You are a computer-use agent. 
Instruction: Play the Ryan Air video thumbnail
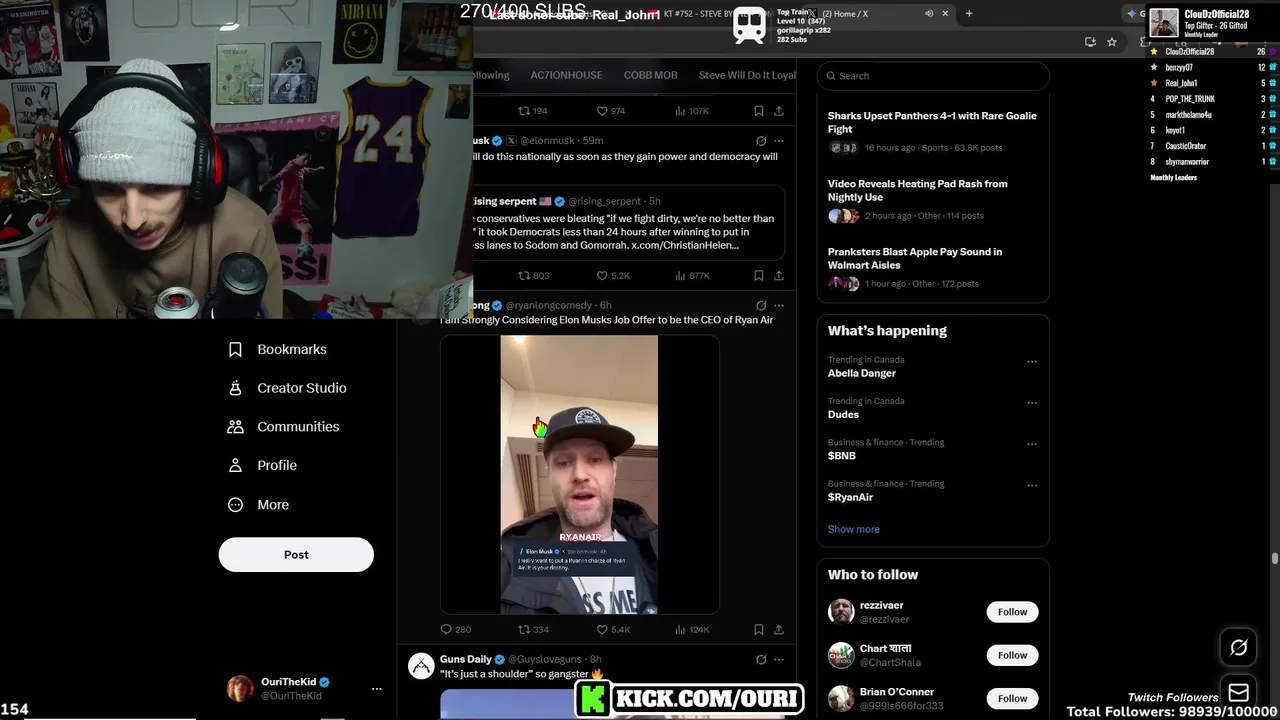[x=580, y=474]
